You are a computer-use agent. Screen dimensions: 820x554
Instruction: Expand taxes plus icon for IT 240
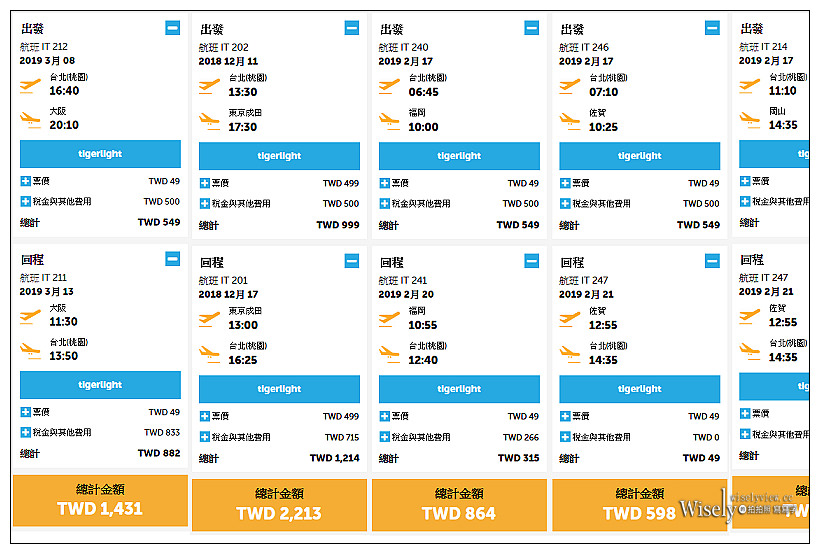point(384,203)
